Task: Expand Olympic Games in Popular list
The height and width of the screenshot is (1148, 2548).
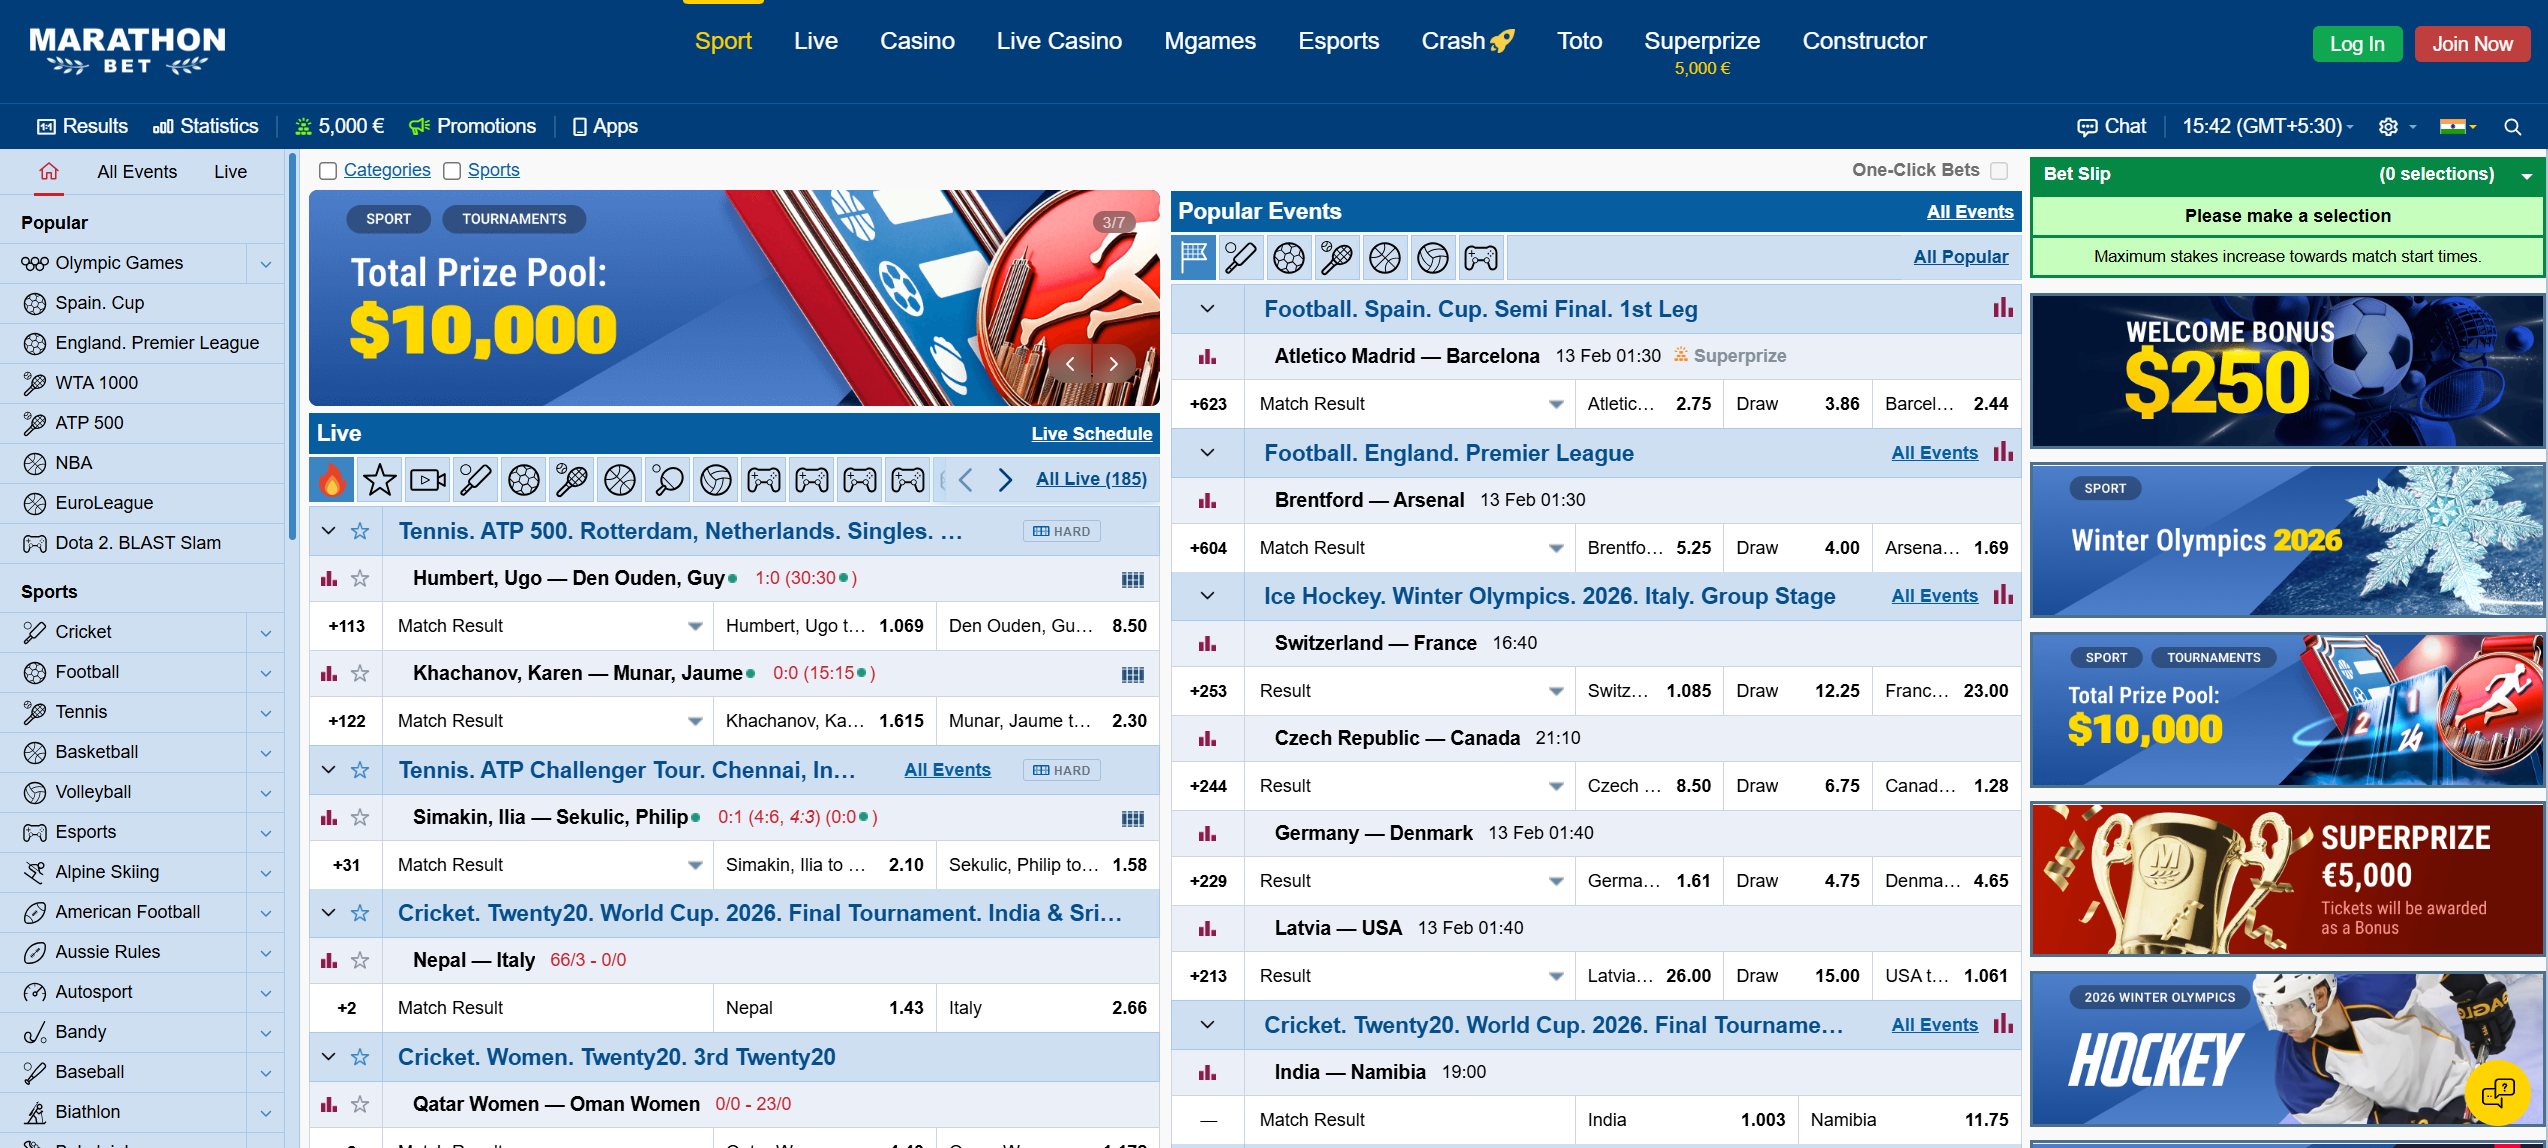Action: tap(266, 263)
